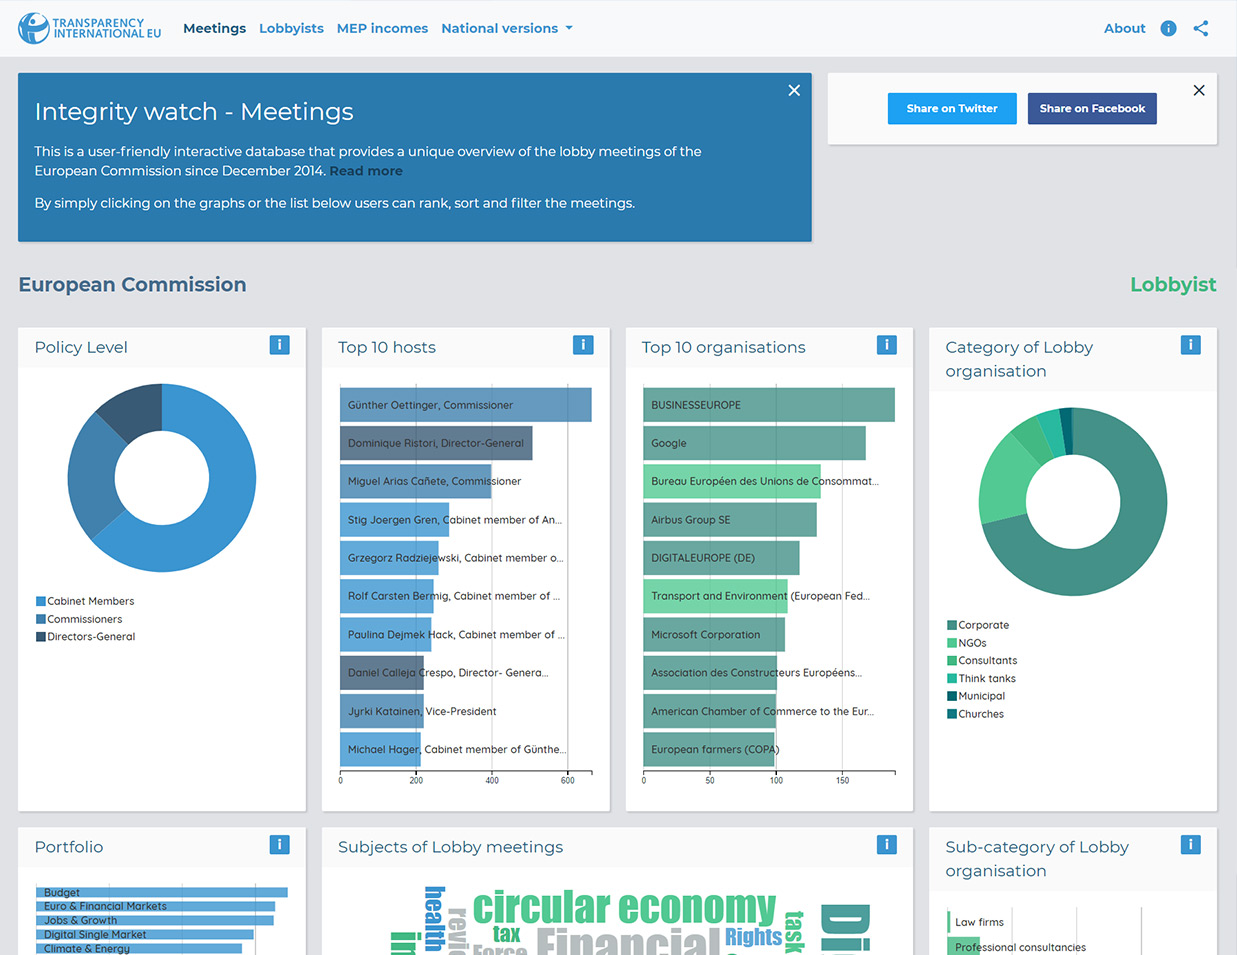Show info for Subjects of Lobby meetings

886,845
